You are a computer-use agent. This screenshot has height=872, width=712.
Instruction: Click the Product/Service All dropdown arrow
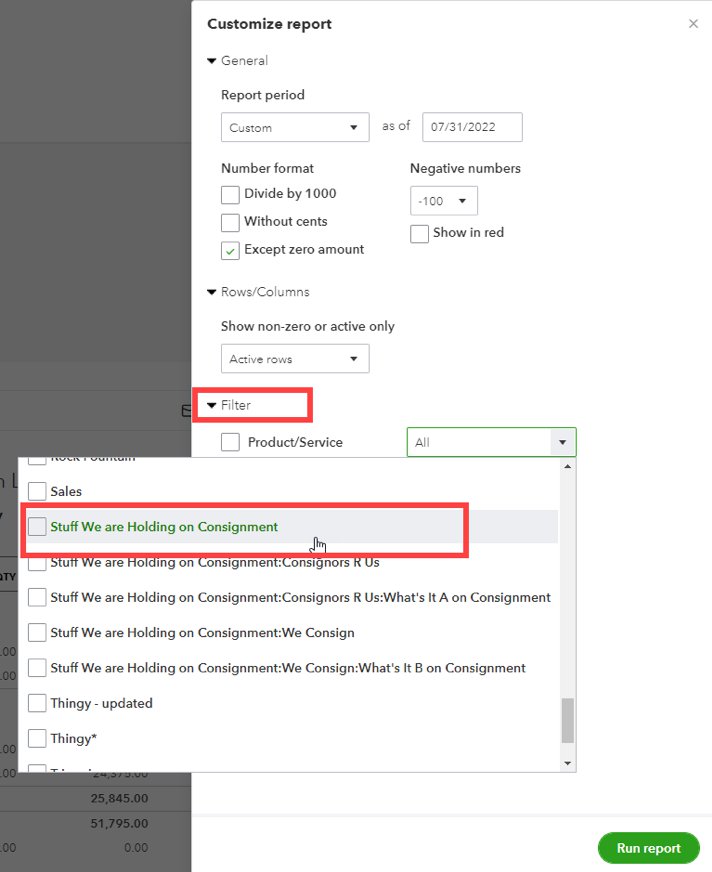coord(562,442)
